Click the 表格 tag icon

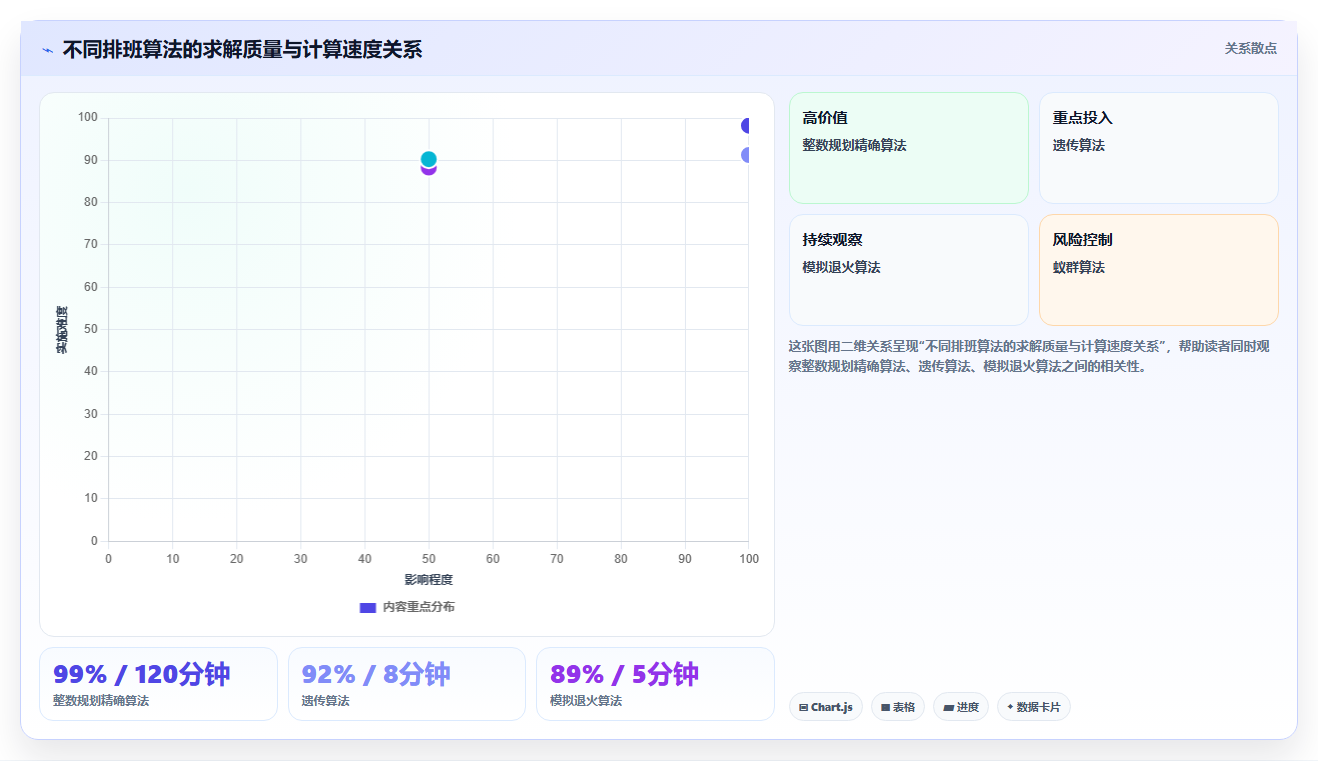(886, 707)
